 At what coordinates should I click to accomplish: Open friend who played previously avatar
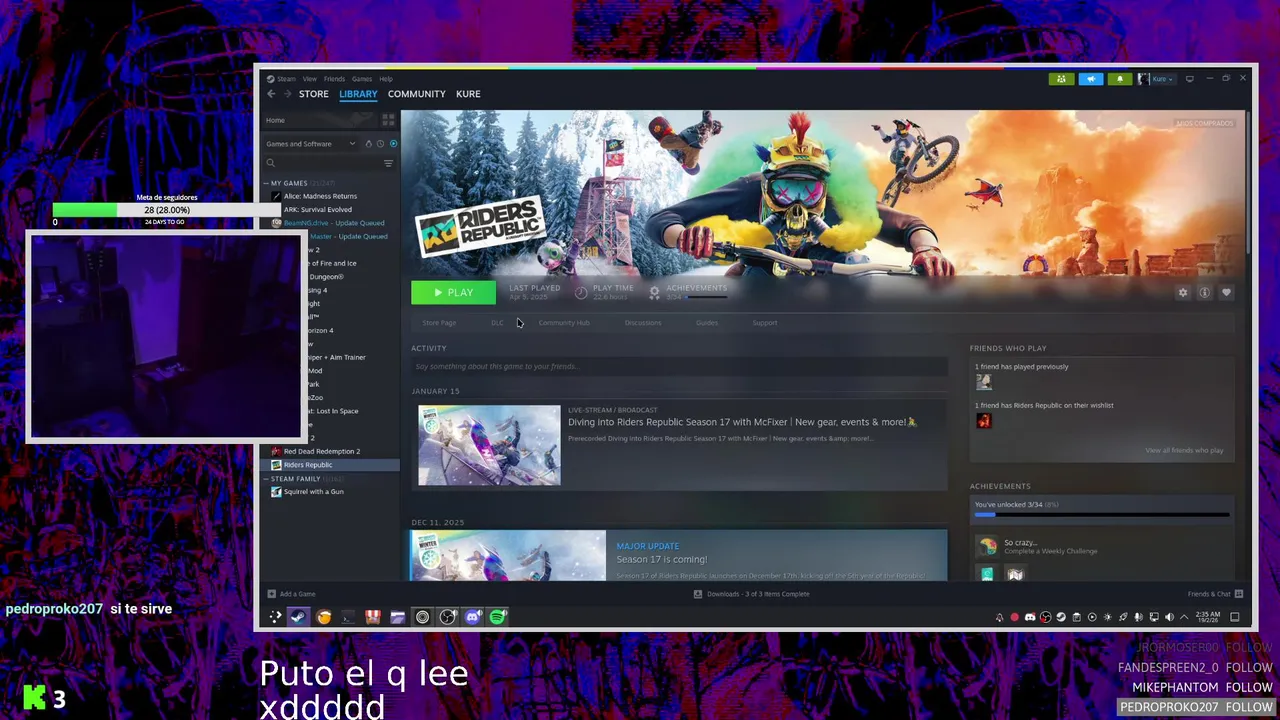point(984,382)
